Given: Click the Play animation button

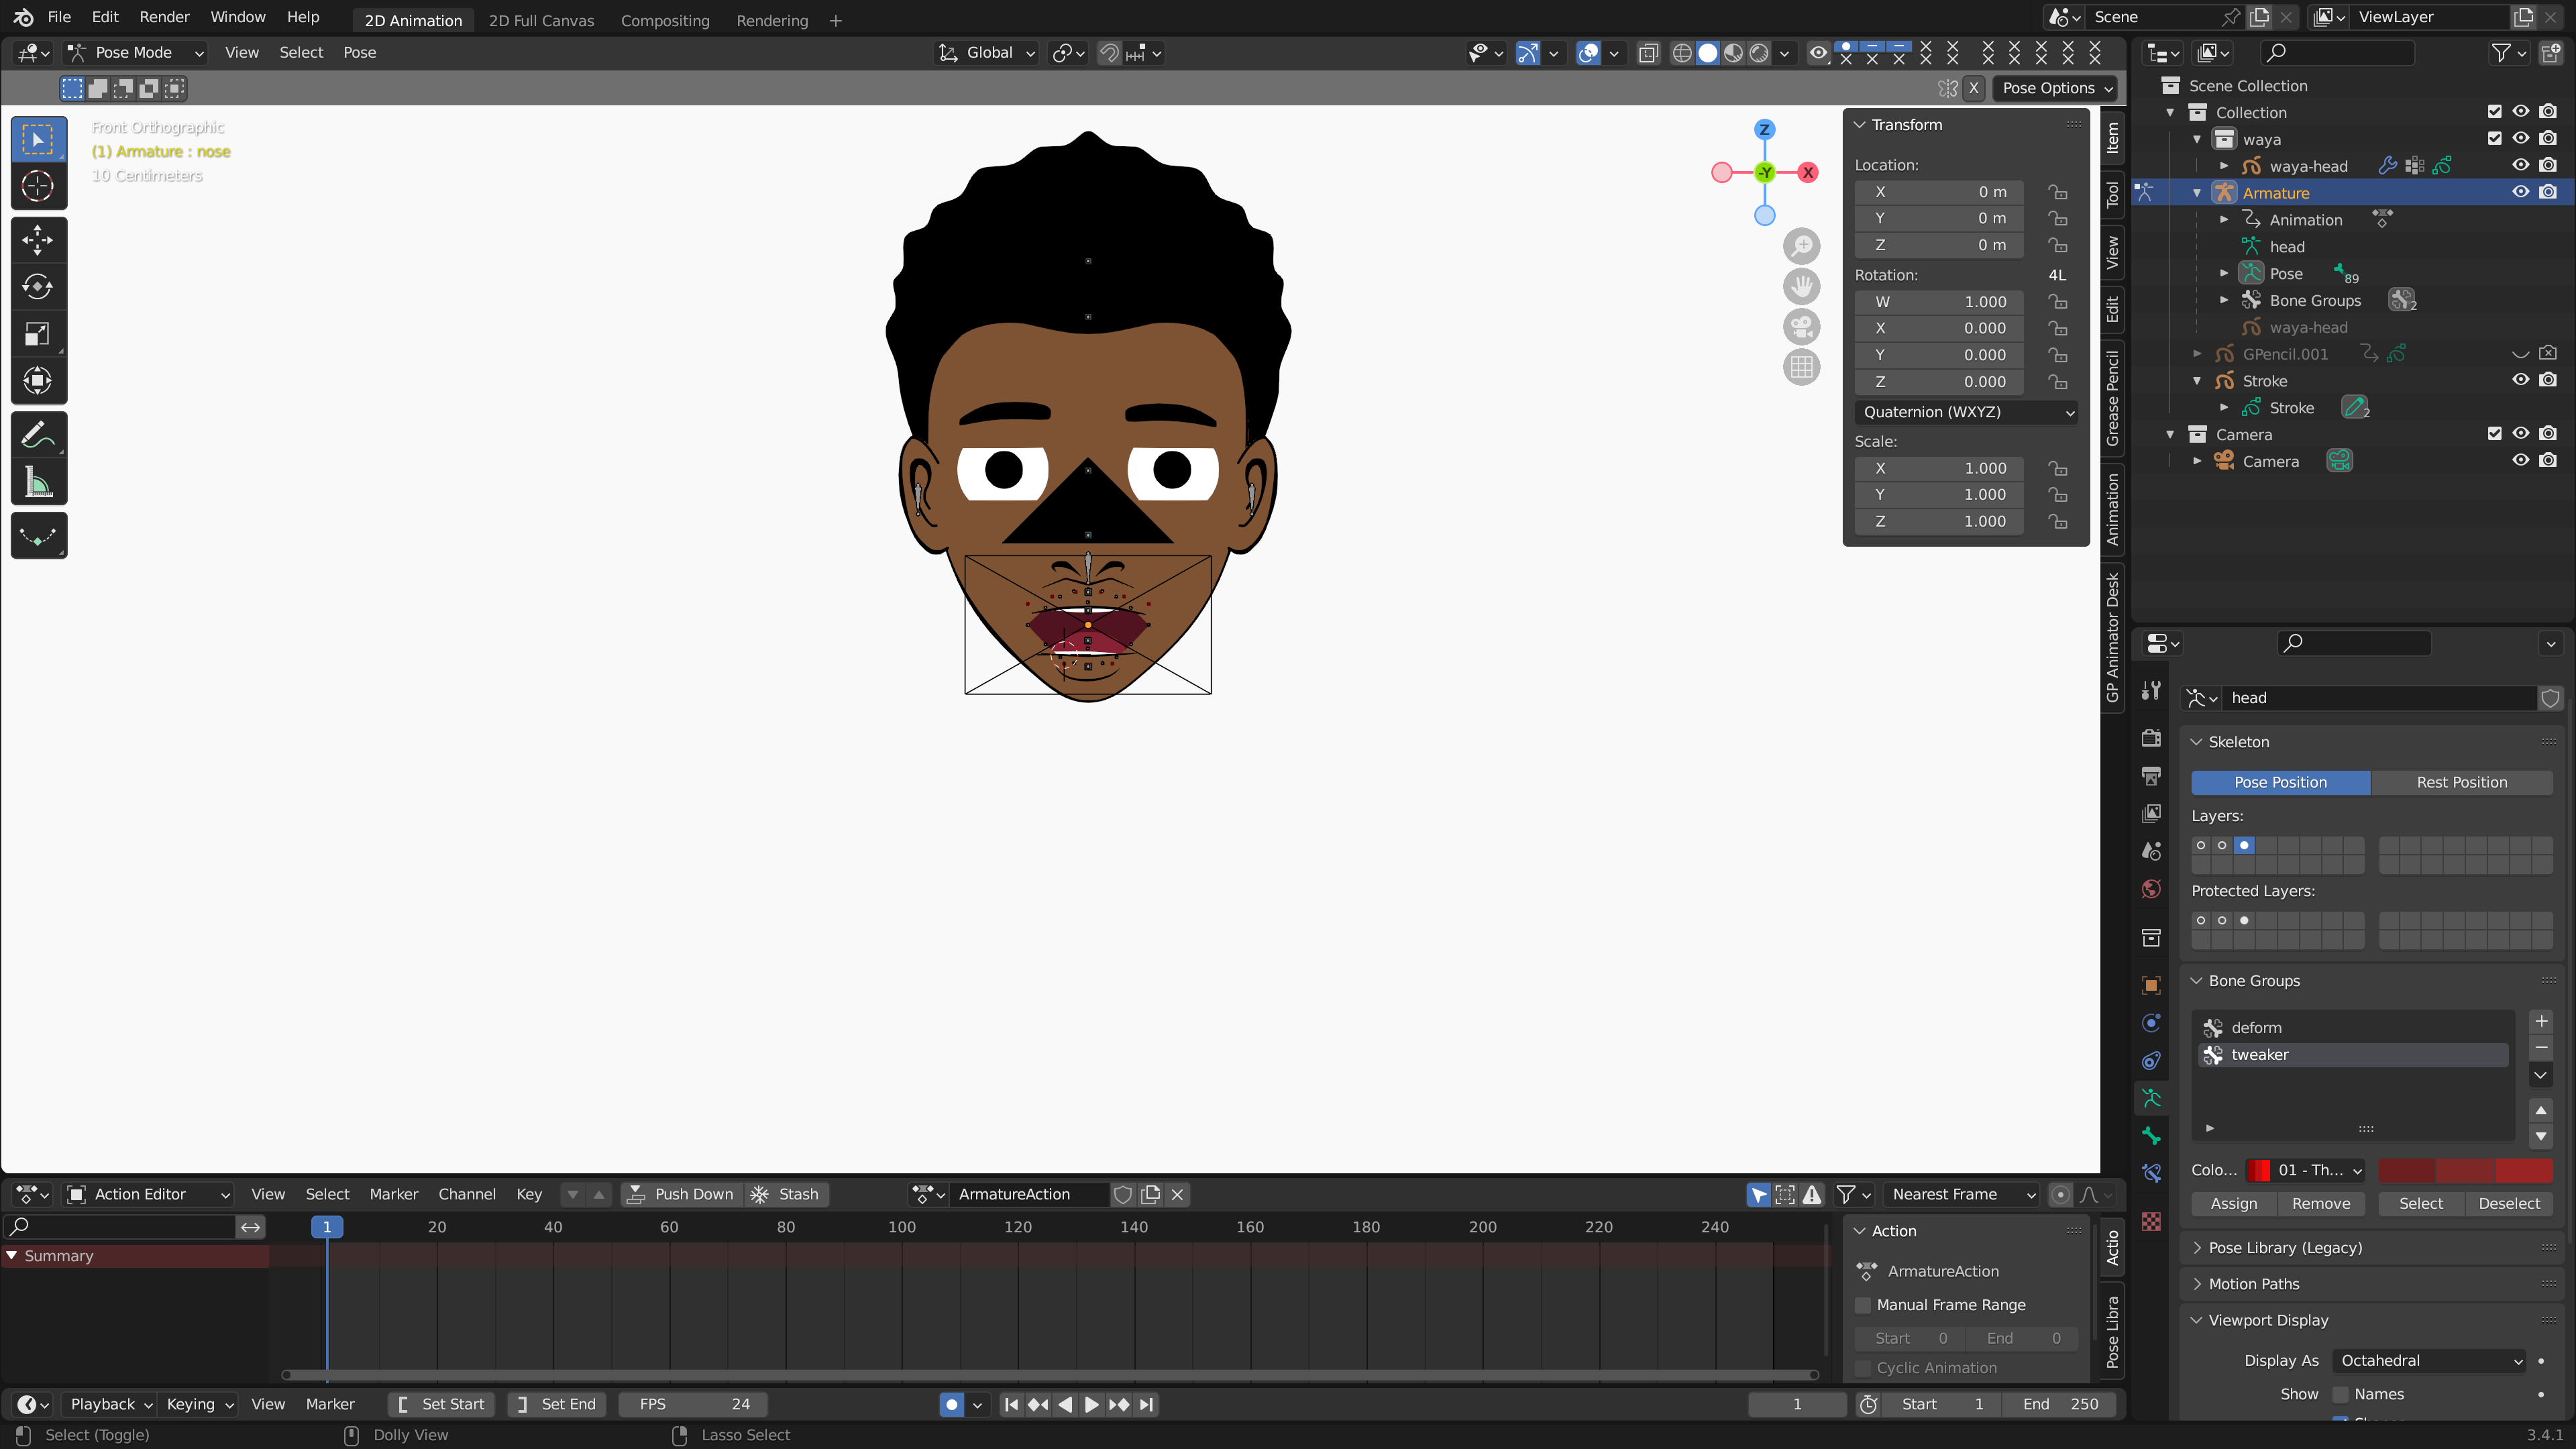Looking at the screenshot, I should click(x=1091, y=1404).
